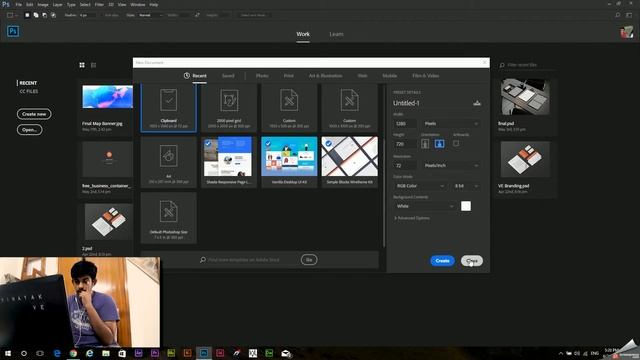The width and height of the screenshot is (640, 360).
Task: Open the 8 bit depth dropdown
Action: 466,186
